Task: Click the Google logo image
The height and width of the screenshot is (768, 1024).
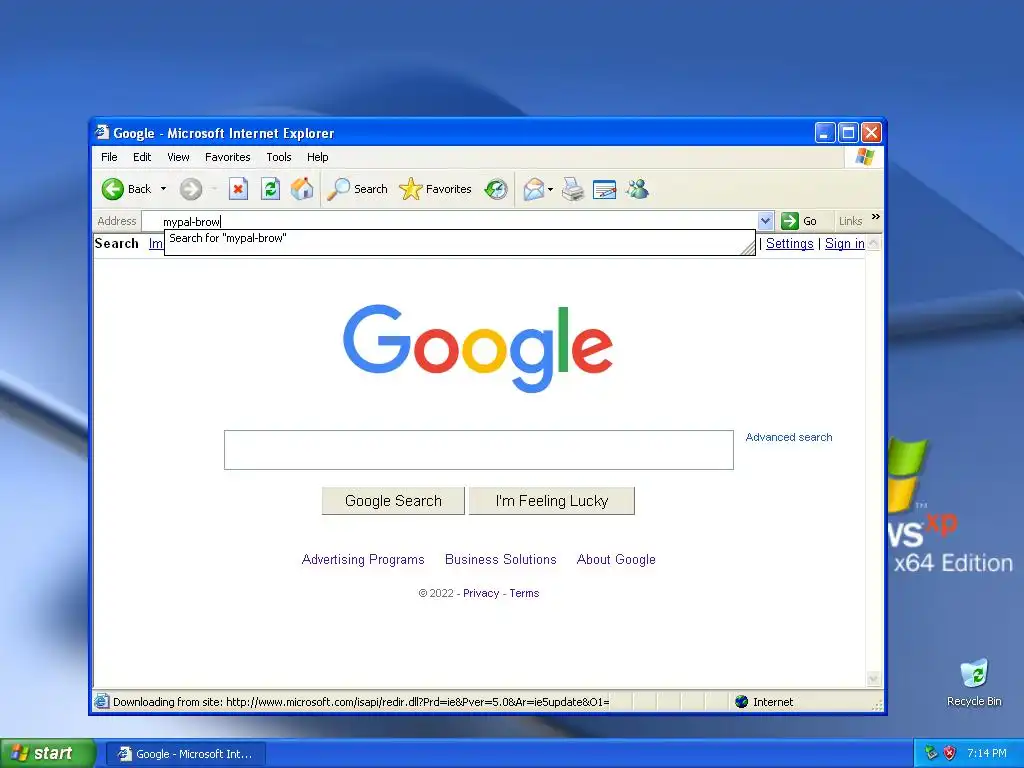Action: click(x=478, y=348)
